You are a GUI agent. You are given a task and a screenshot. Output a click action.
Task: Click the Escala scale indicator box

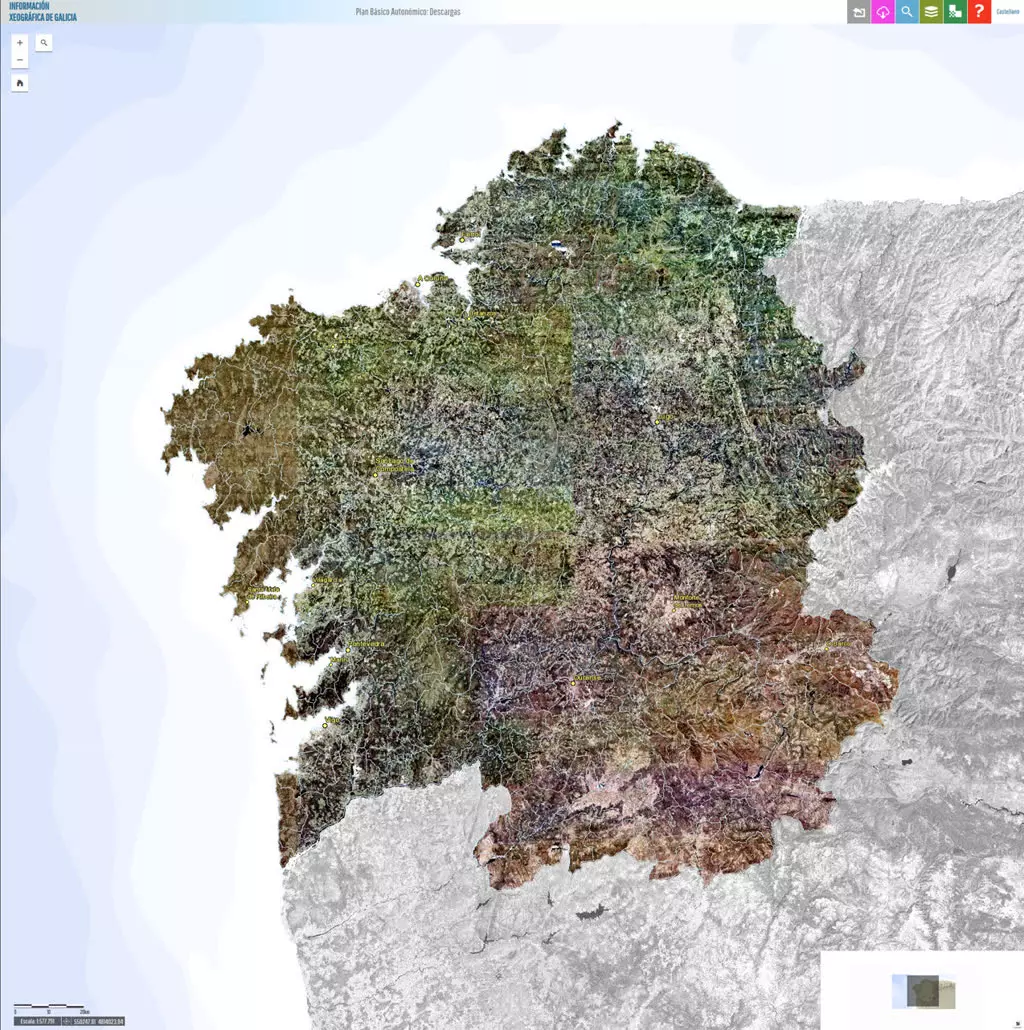pos(37,1021)
